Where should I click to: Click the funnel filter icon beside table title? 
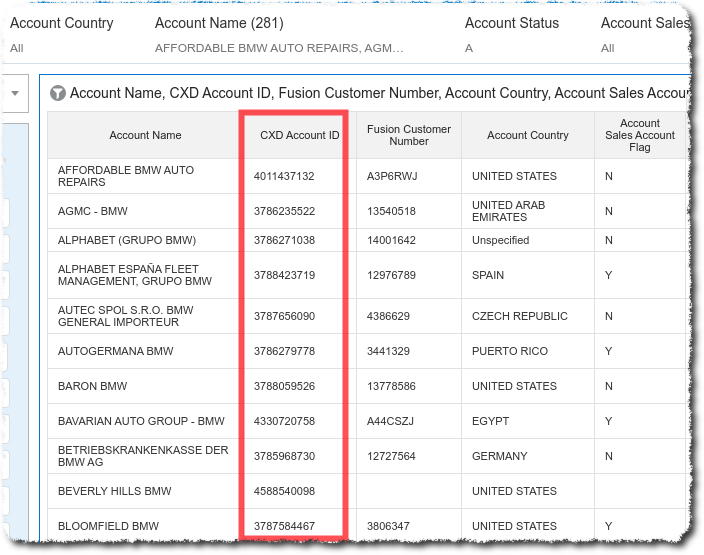click(x=58, y=93)
